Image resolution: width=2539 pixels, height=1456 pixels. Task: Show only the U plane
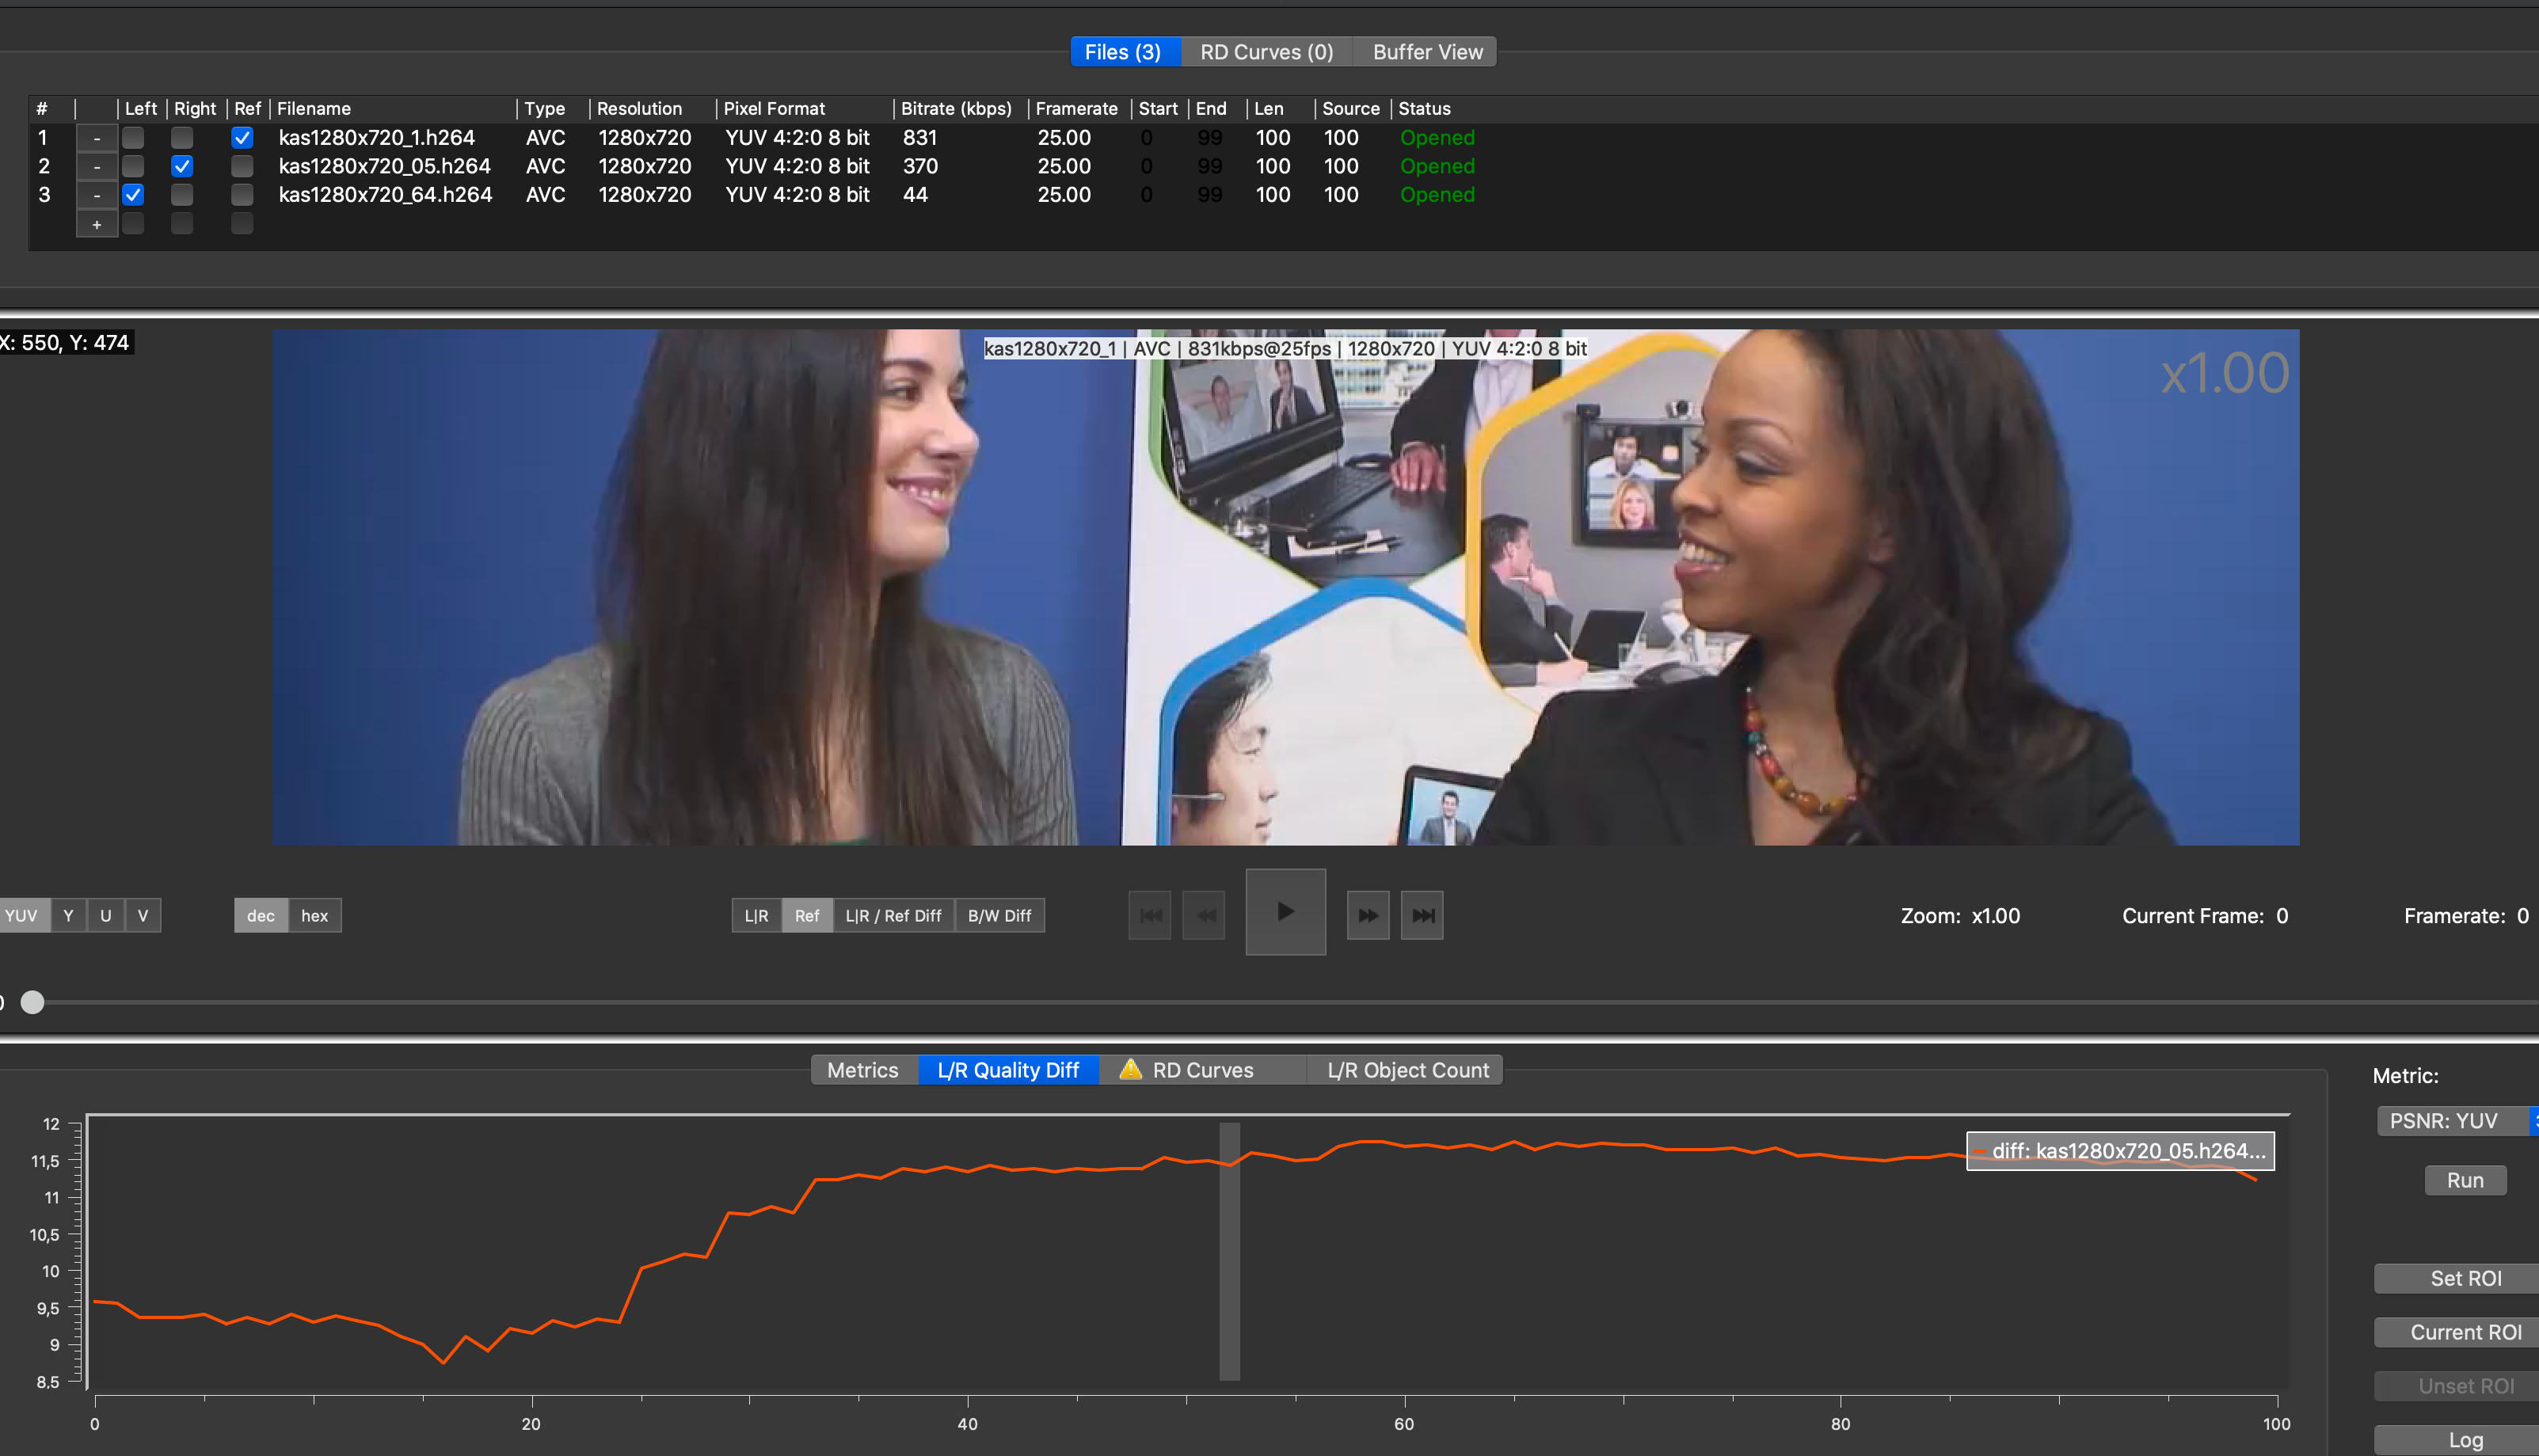(x=106, y=915)
